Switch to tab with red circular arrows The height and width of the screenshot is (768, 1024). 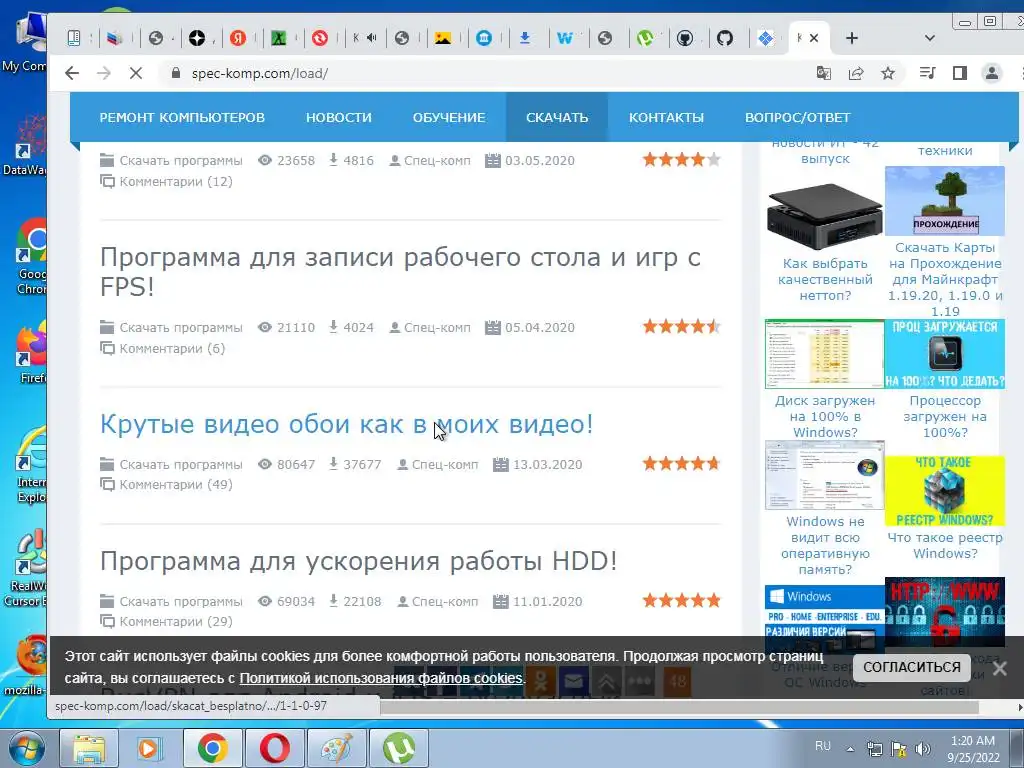click(319, 38)
